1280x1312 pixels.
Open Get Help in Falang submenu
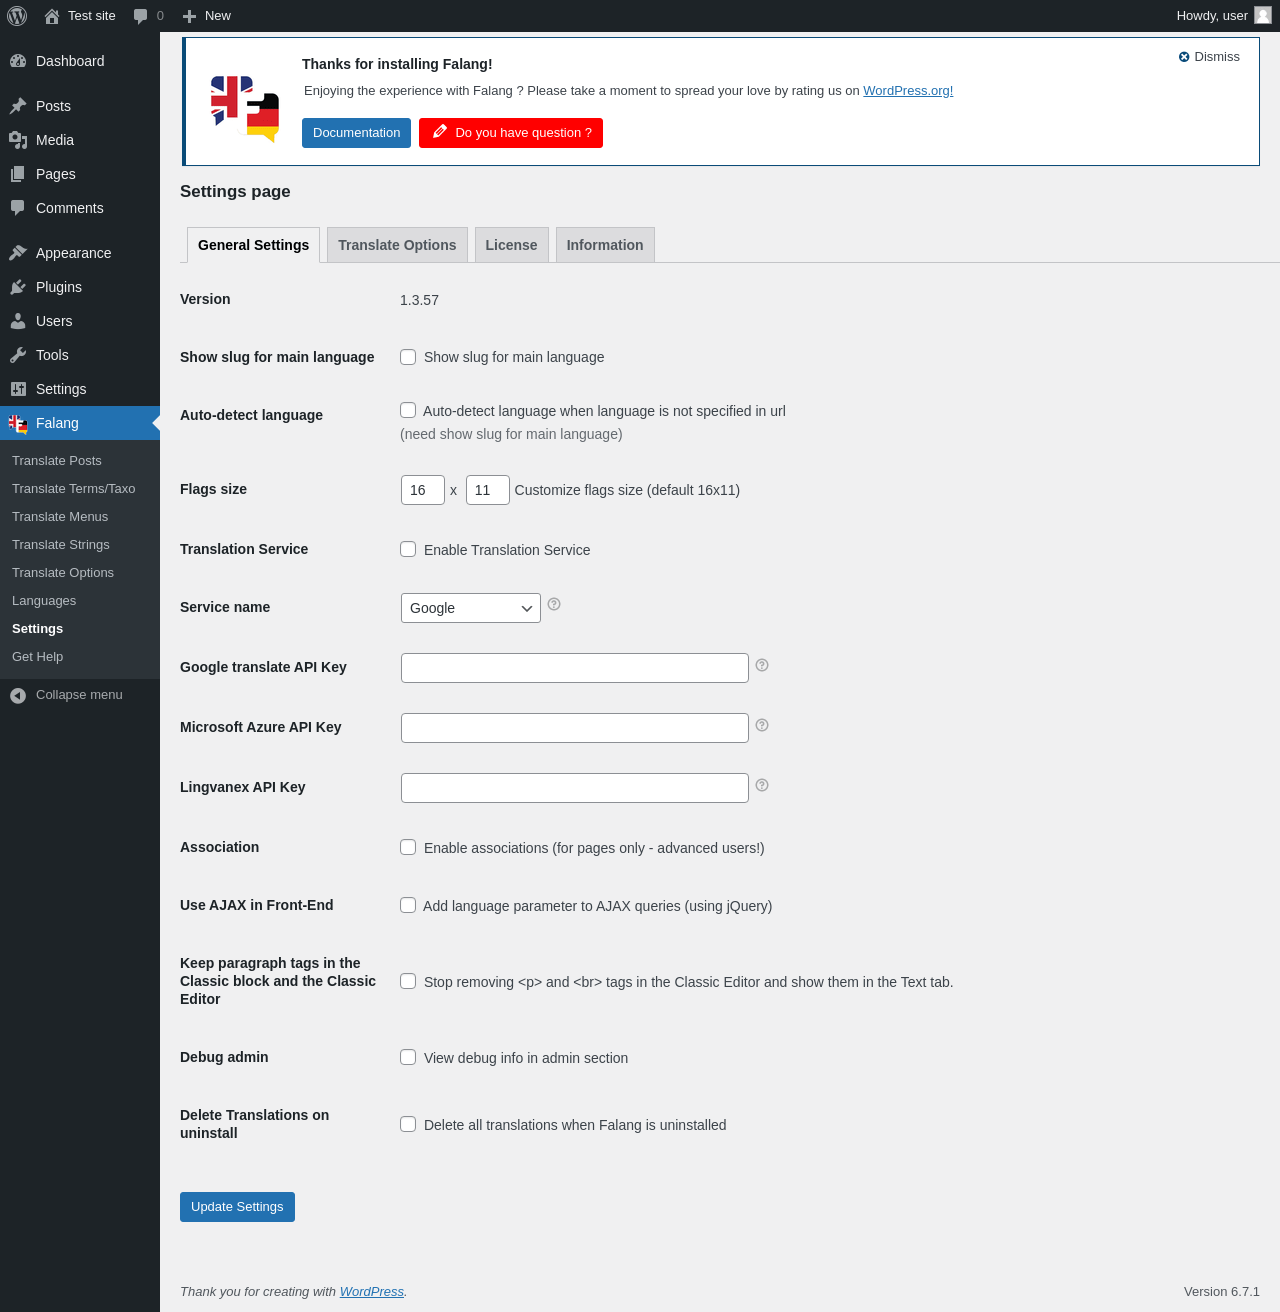[38, 657]
